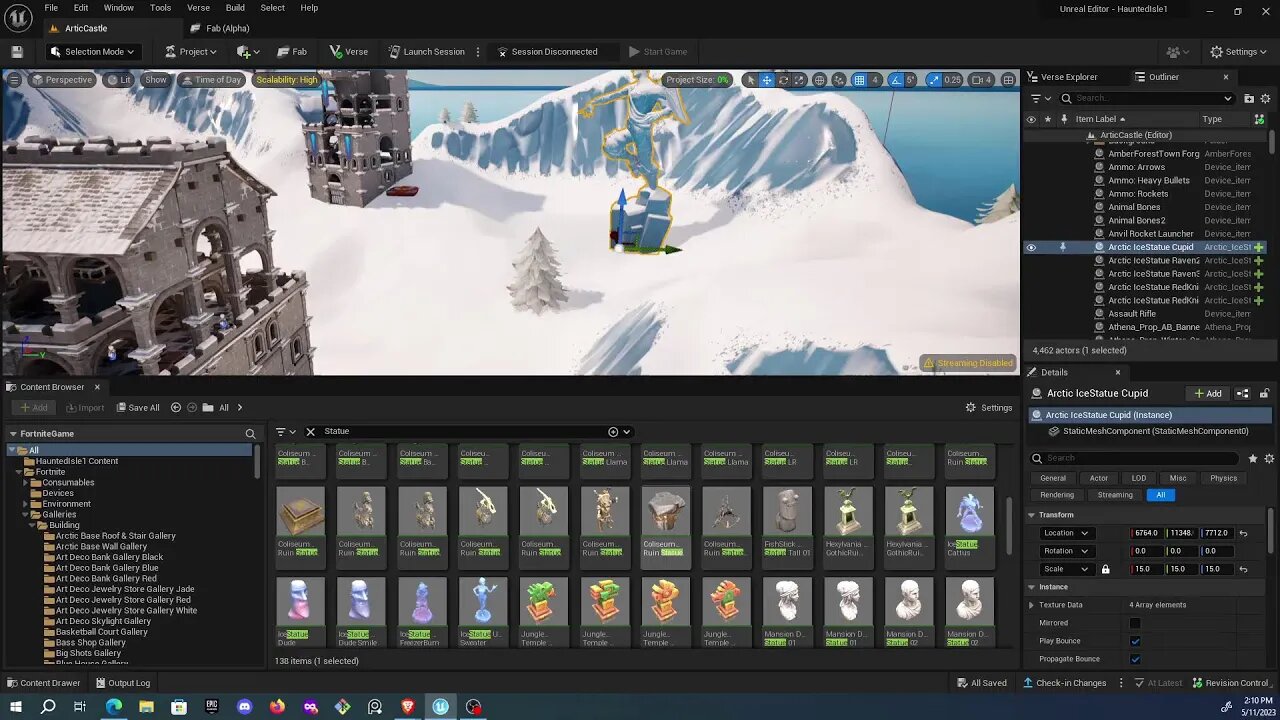Create new folder in Outliner
This screenshot has height=720, width=1280.
tap(1249, 98)
